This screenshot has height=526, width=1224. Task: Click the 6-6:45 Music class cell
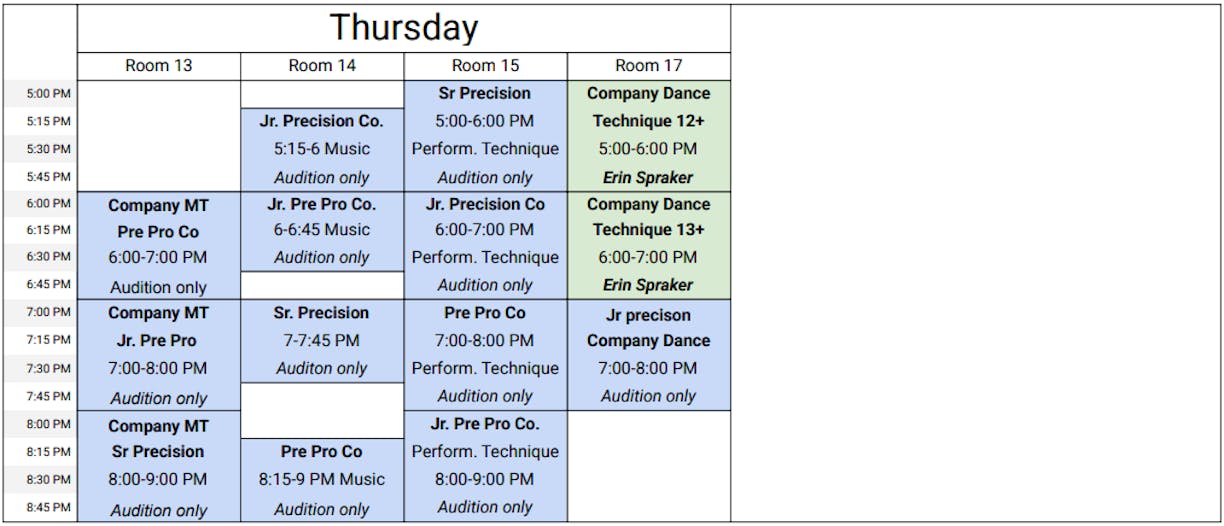(322, 231)
